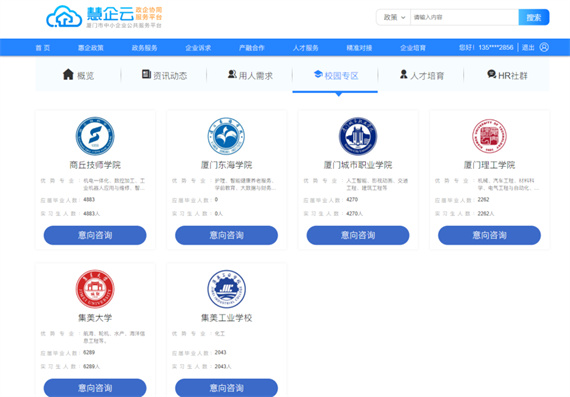Image resolution: width=570 pixels, height=397 pixels.
Task: Click the 集美工业学校 school emblem
Action: tap(226, 289)
